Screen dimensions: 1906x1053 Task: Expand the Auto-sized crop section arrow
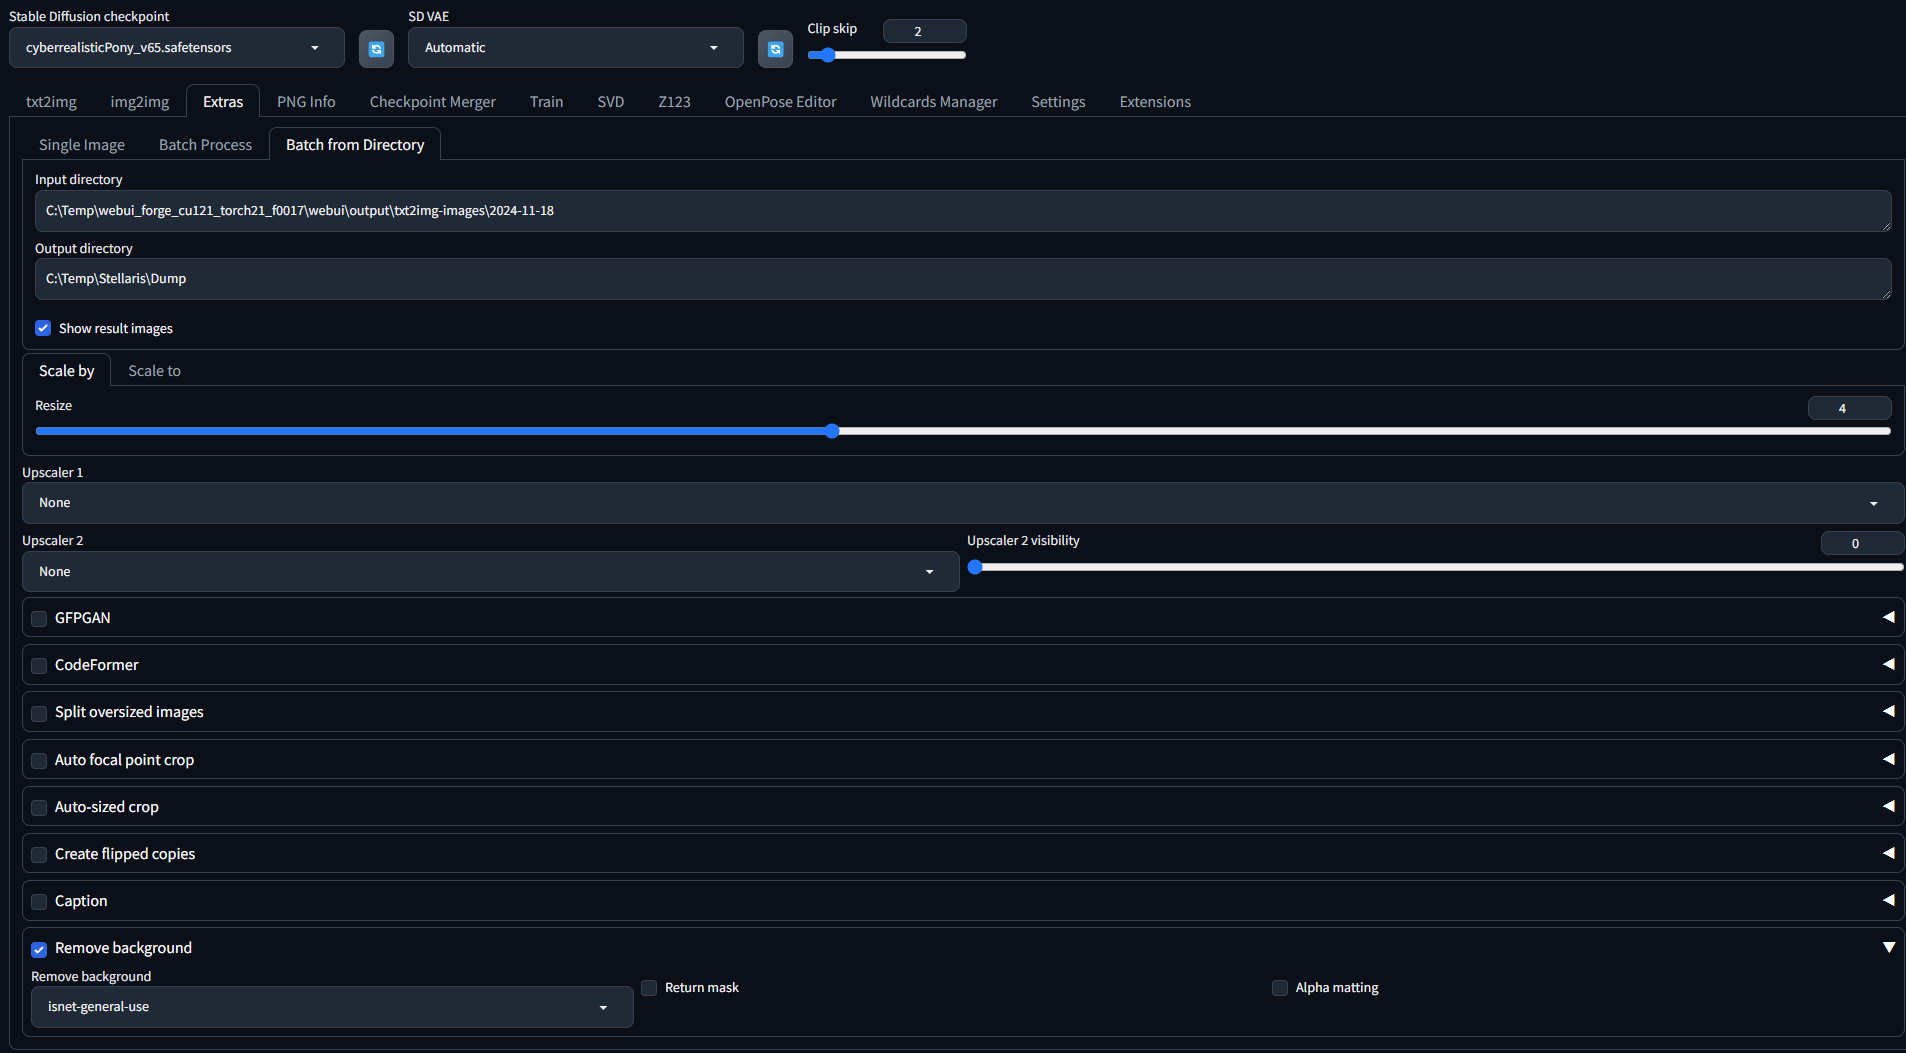pyautogui.click(x=1888, y=806)
